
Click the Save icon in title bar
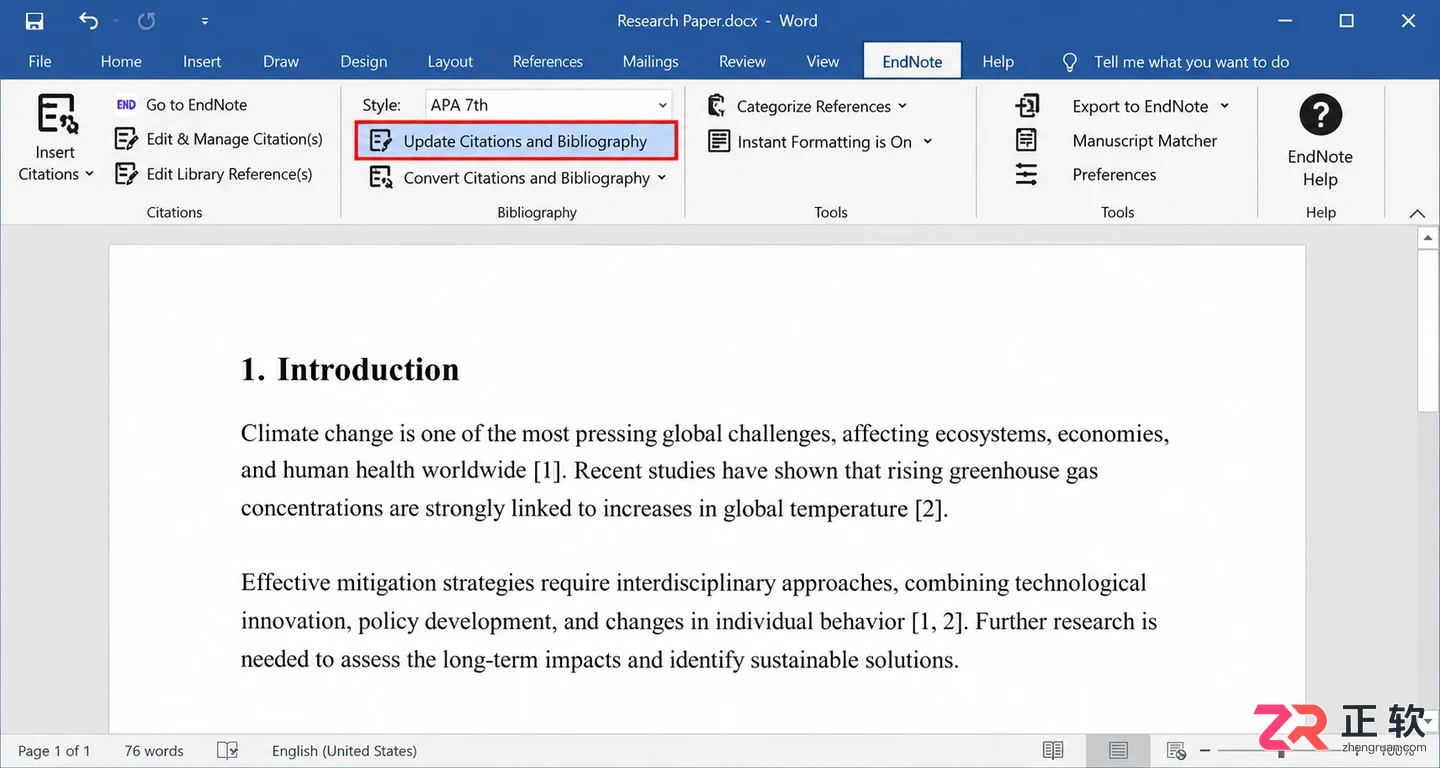point(34,21)
